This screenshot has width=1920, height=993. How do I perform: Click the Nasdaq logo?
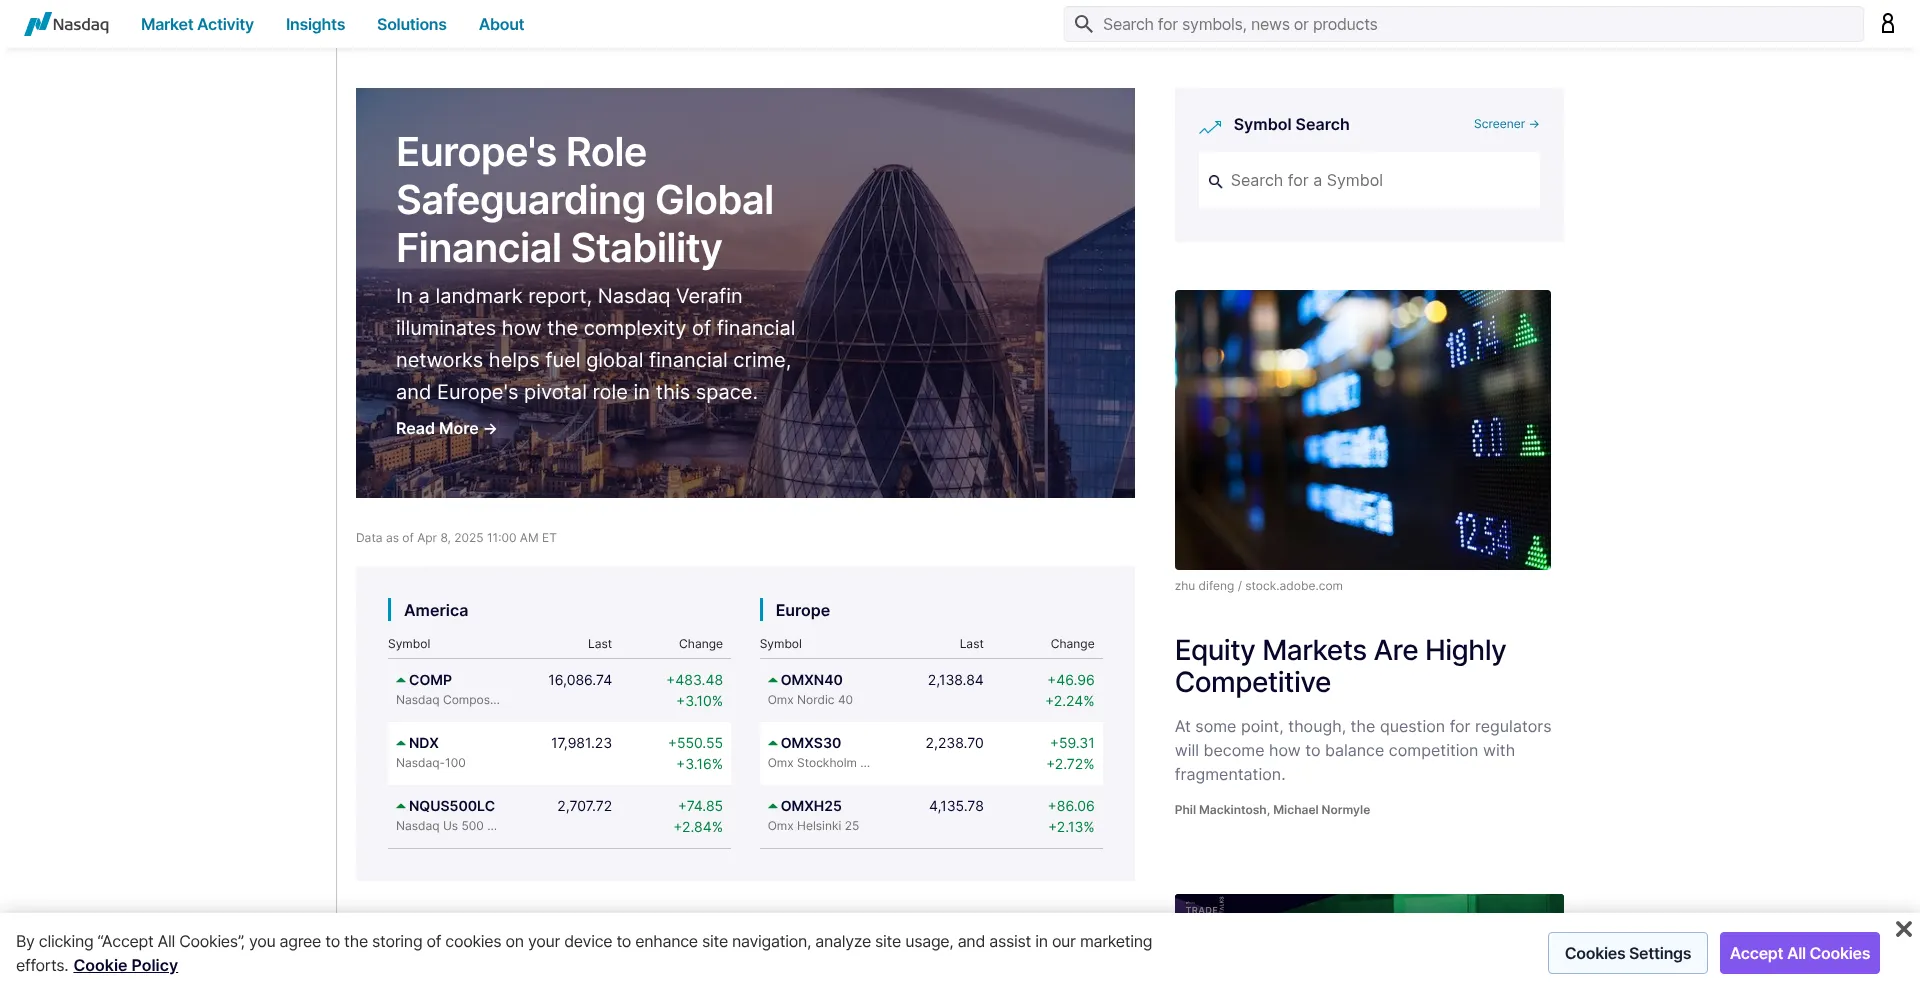pos(67,24)
